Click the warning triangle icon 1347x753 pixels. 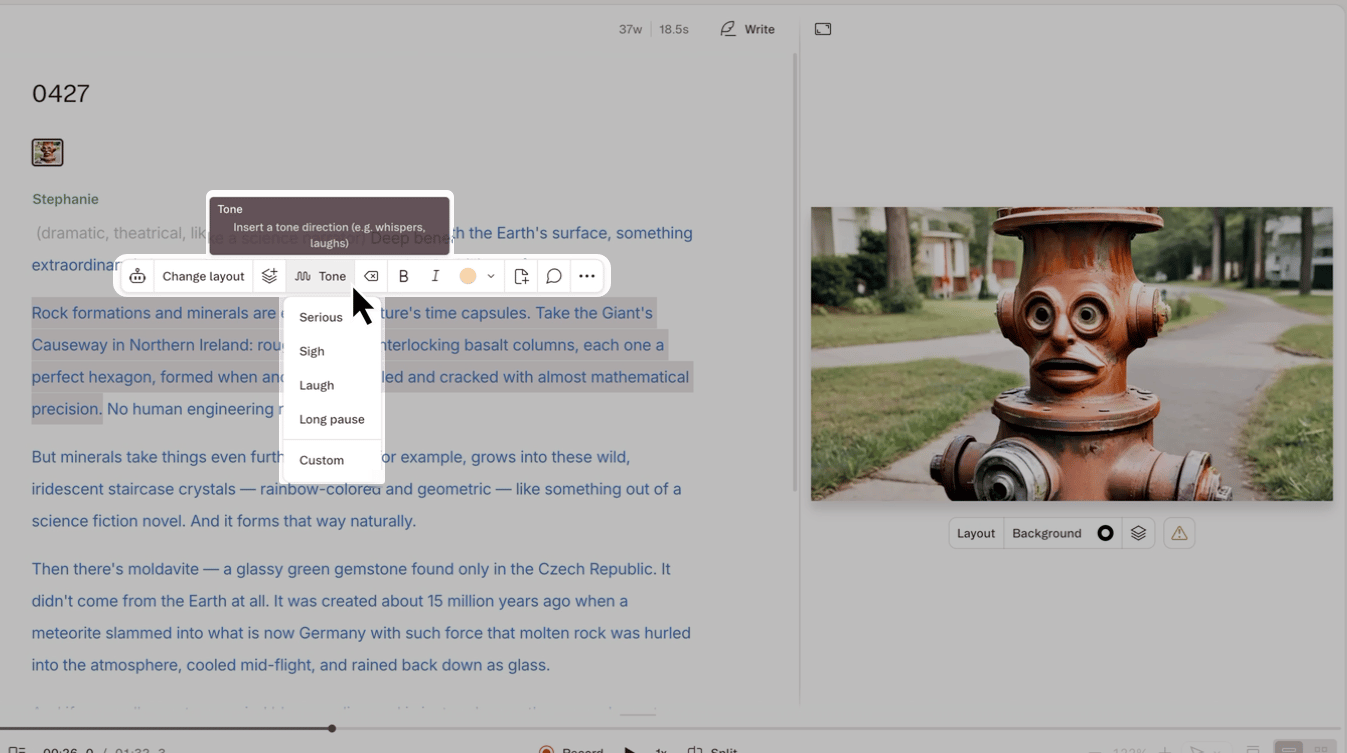click(1180, 533)
